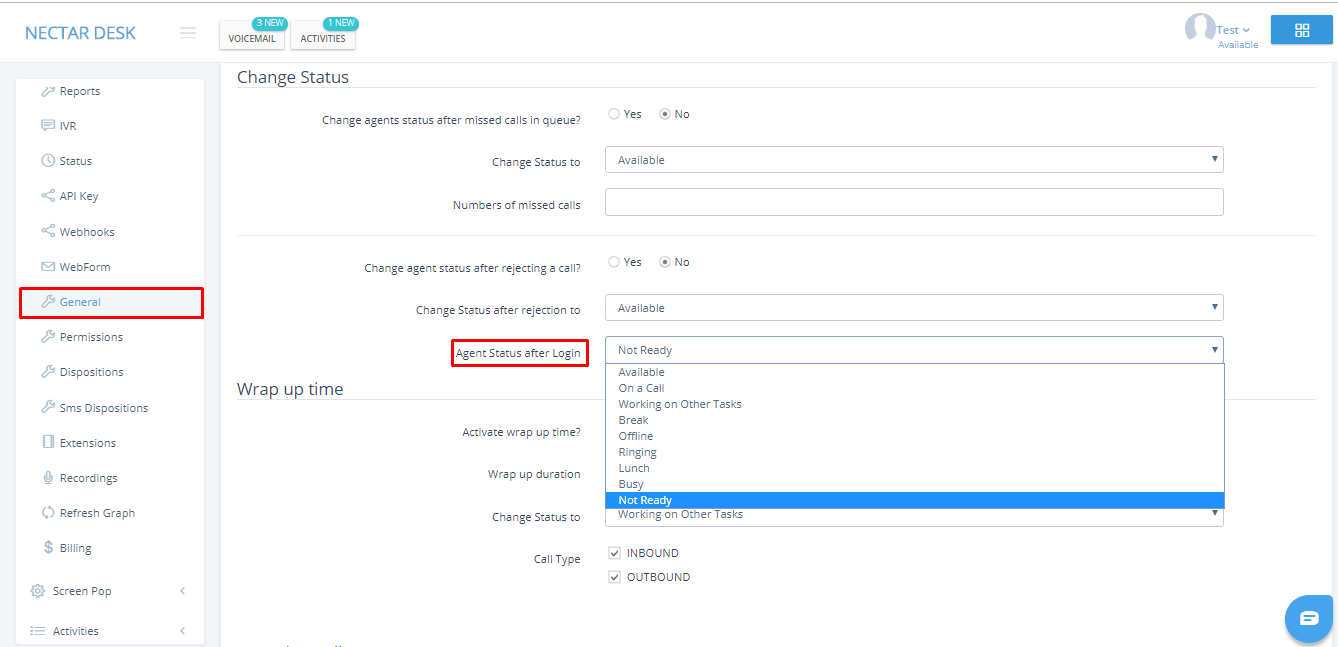
Task: Choose On a Call from the list
Action: point(914,388)
